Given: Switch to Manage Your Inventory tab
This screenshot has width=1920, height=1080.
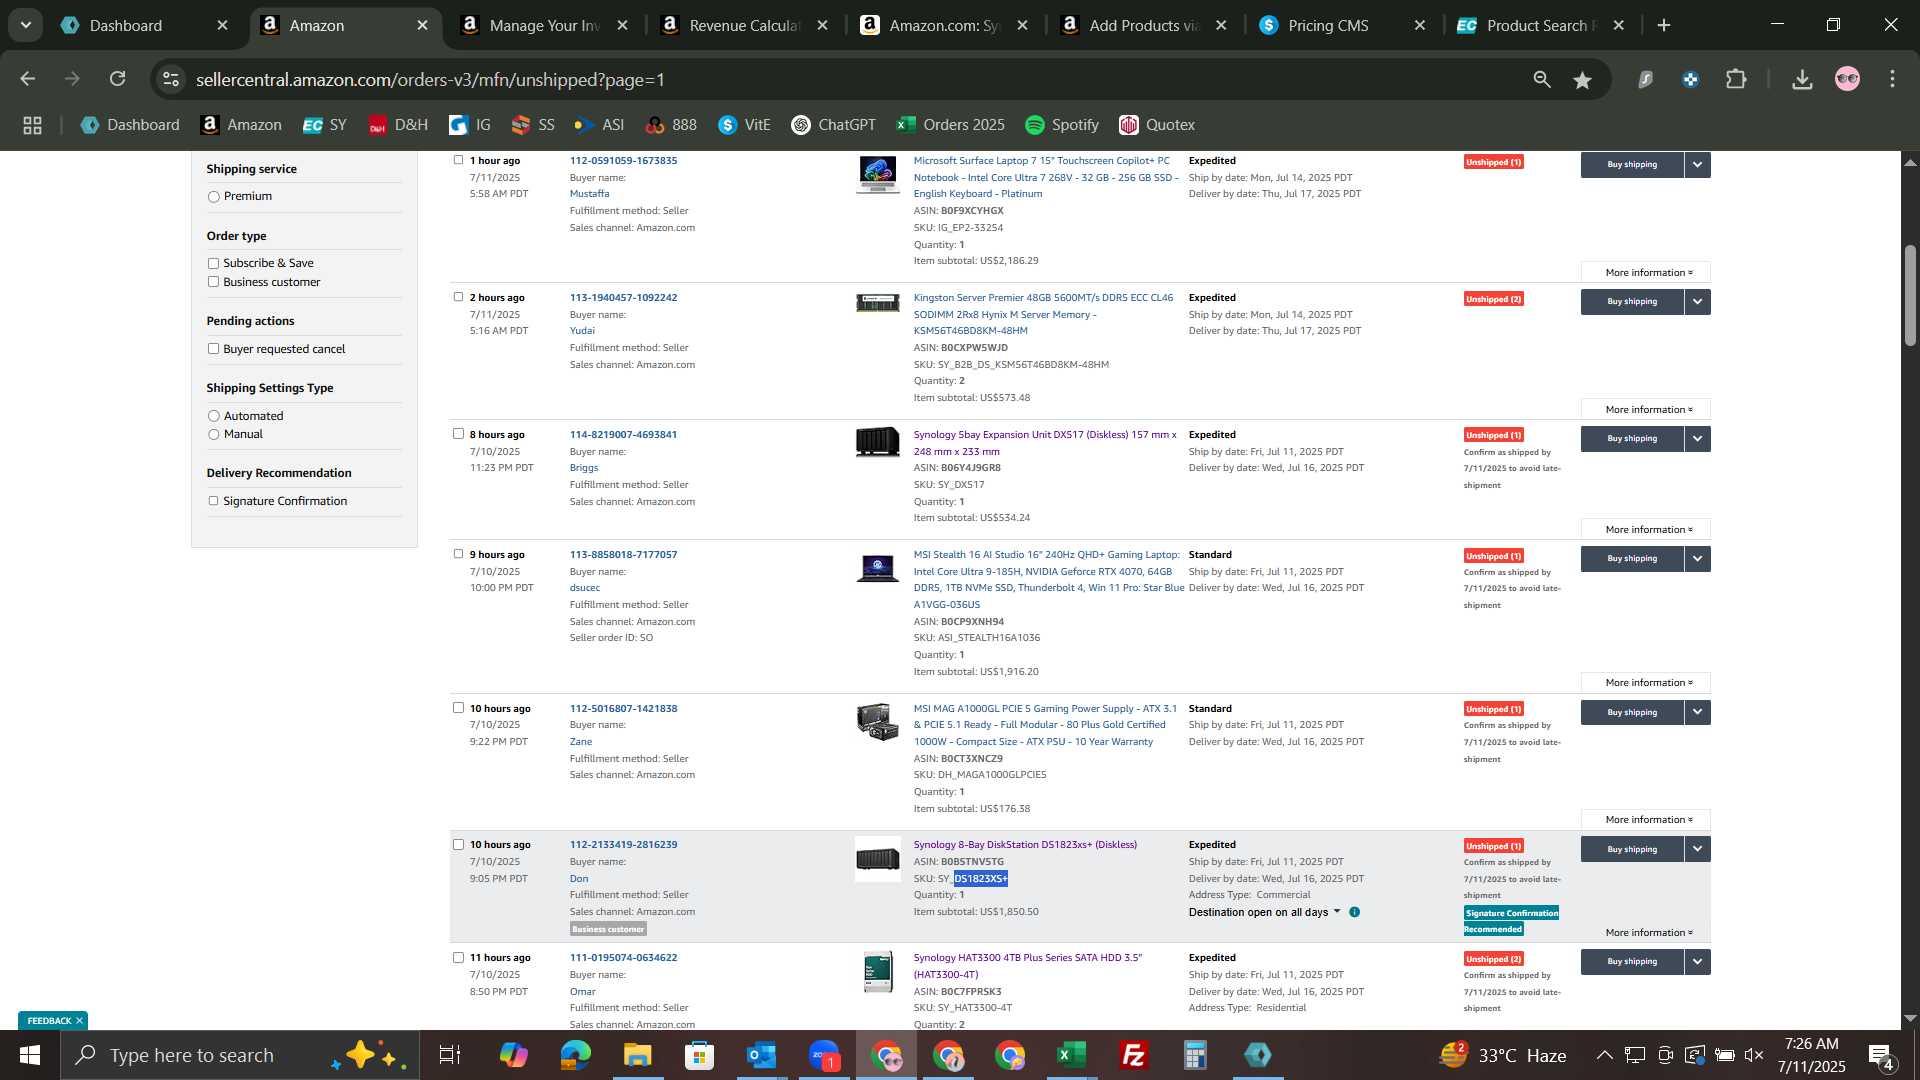Looking at the screenshot, I should [545, 26].
